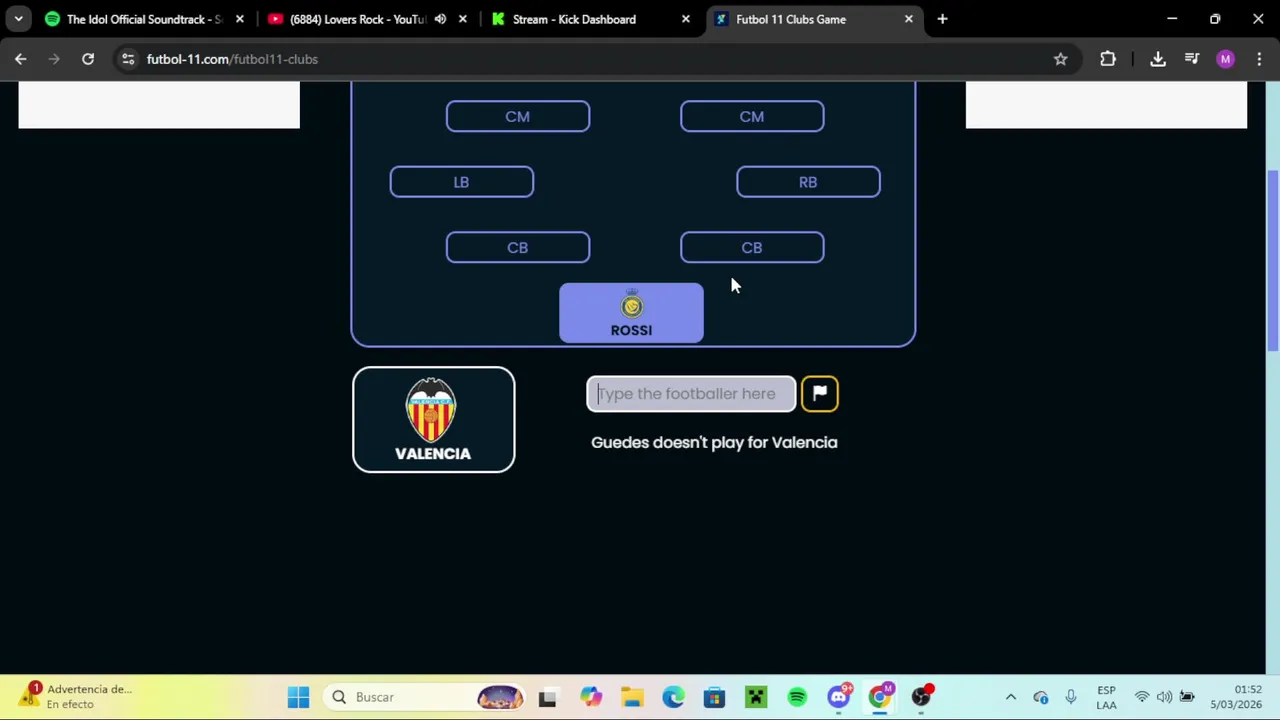Click the battery tray icon
Viewport: 1280px width, 720px height.
[1187, 697]
